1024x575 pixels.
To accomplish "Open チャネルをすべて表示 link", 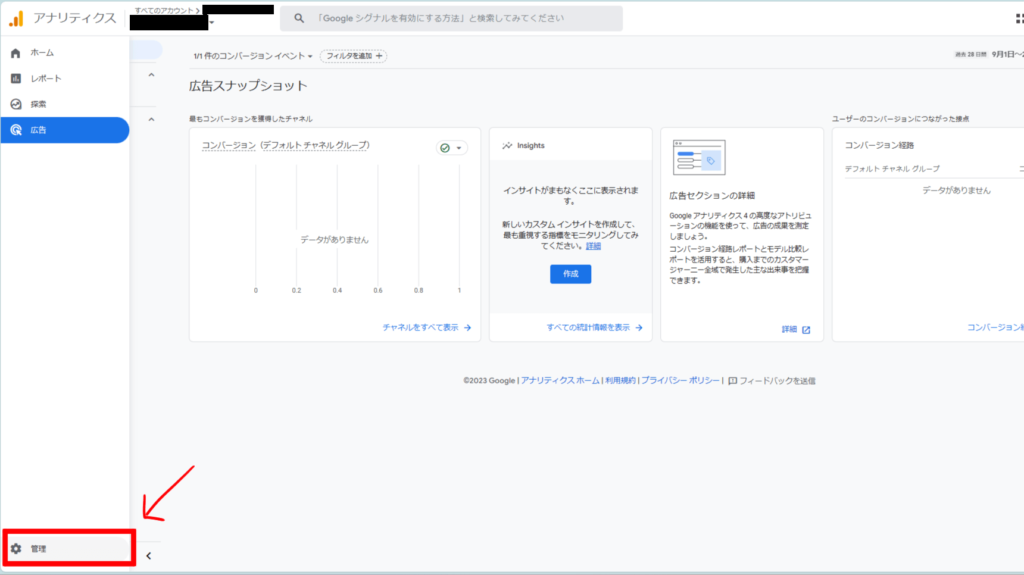I will [x=426, y=327].
